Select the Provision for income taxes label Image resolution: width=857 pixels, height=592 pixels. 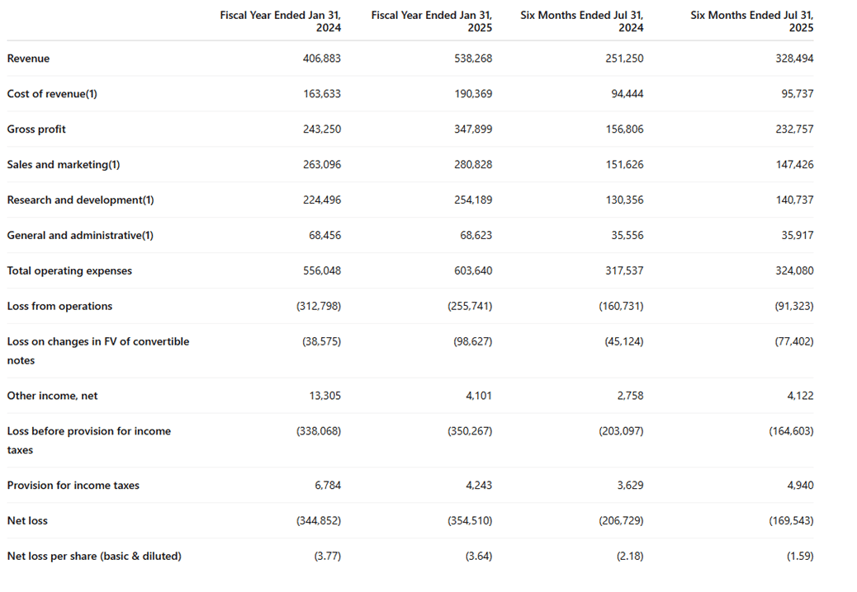[x=73, y=485]
